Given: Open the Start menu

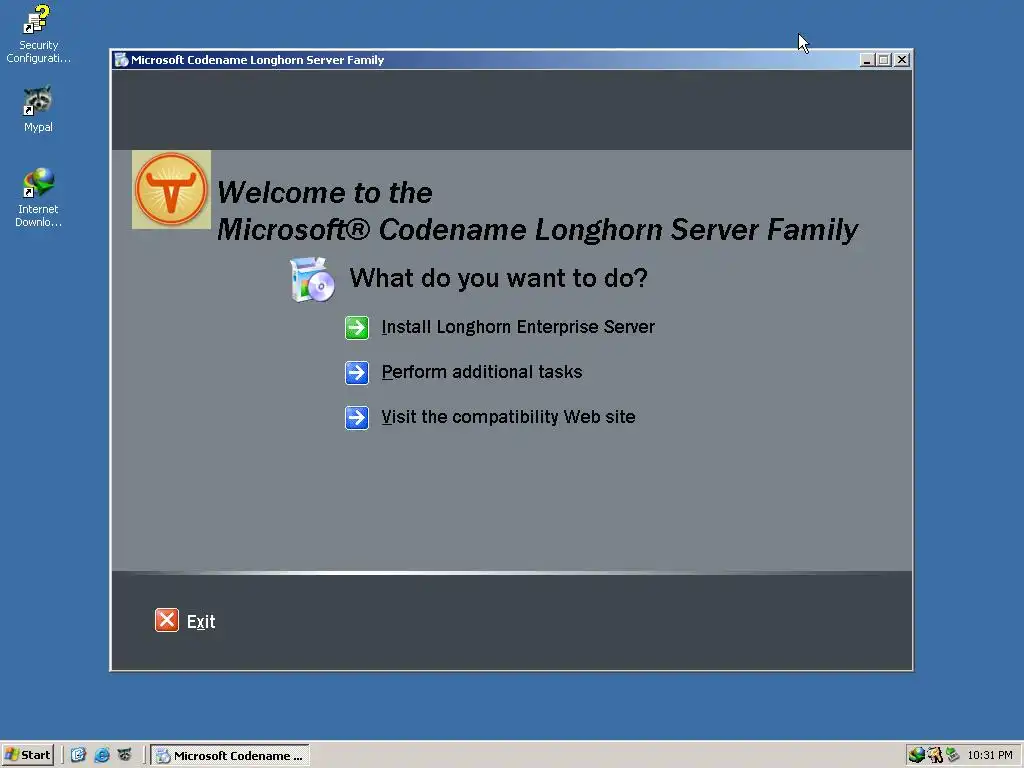Looking at the screenshot, I should 27,756.
